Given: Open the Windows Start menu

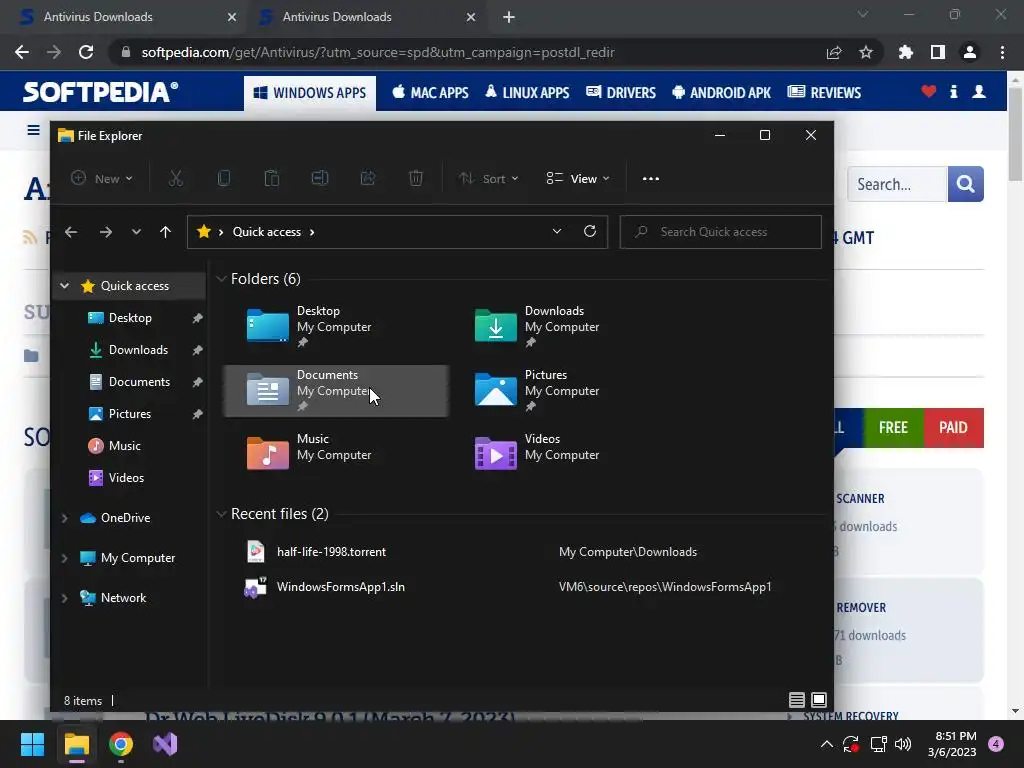Looking at the screenshot, I should (33, 744).
